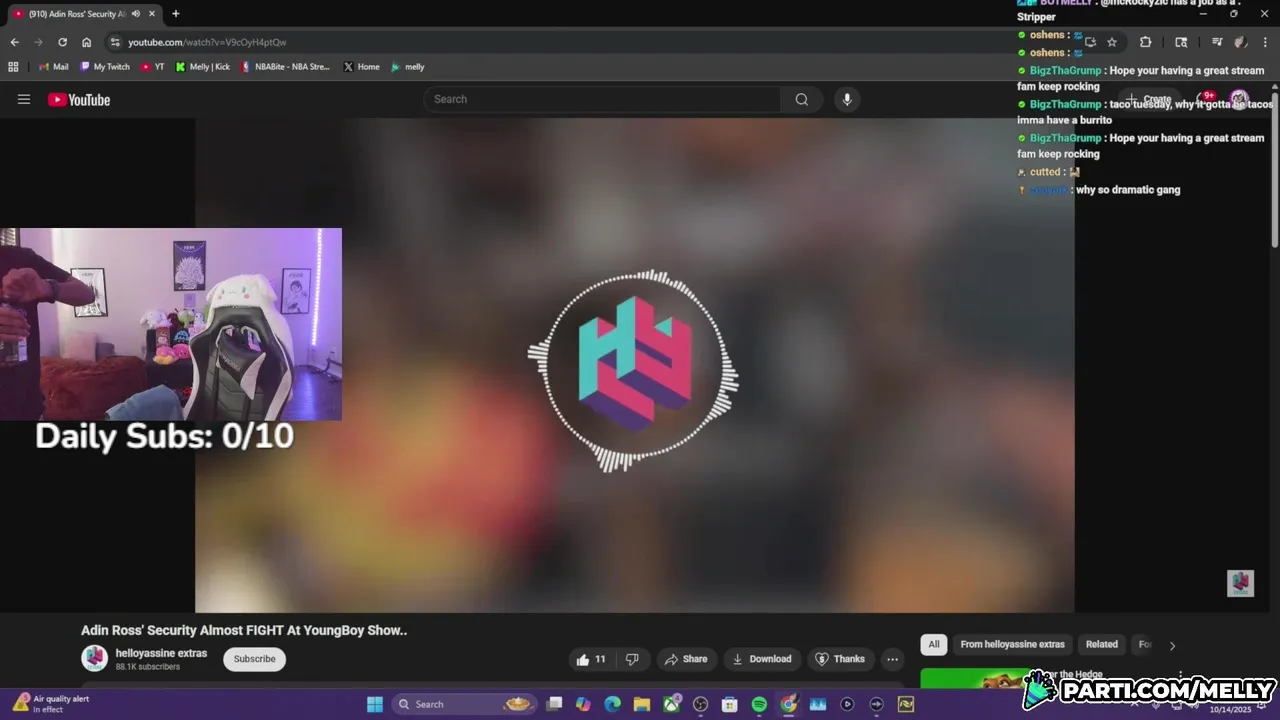Select From helloyassine extras chip
The image size is (1280, 720).
tap(1012, 644)
